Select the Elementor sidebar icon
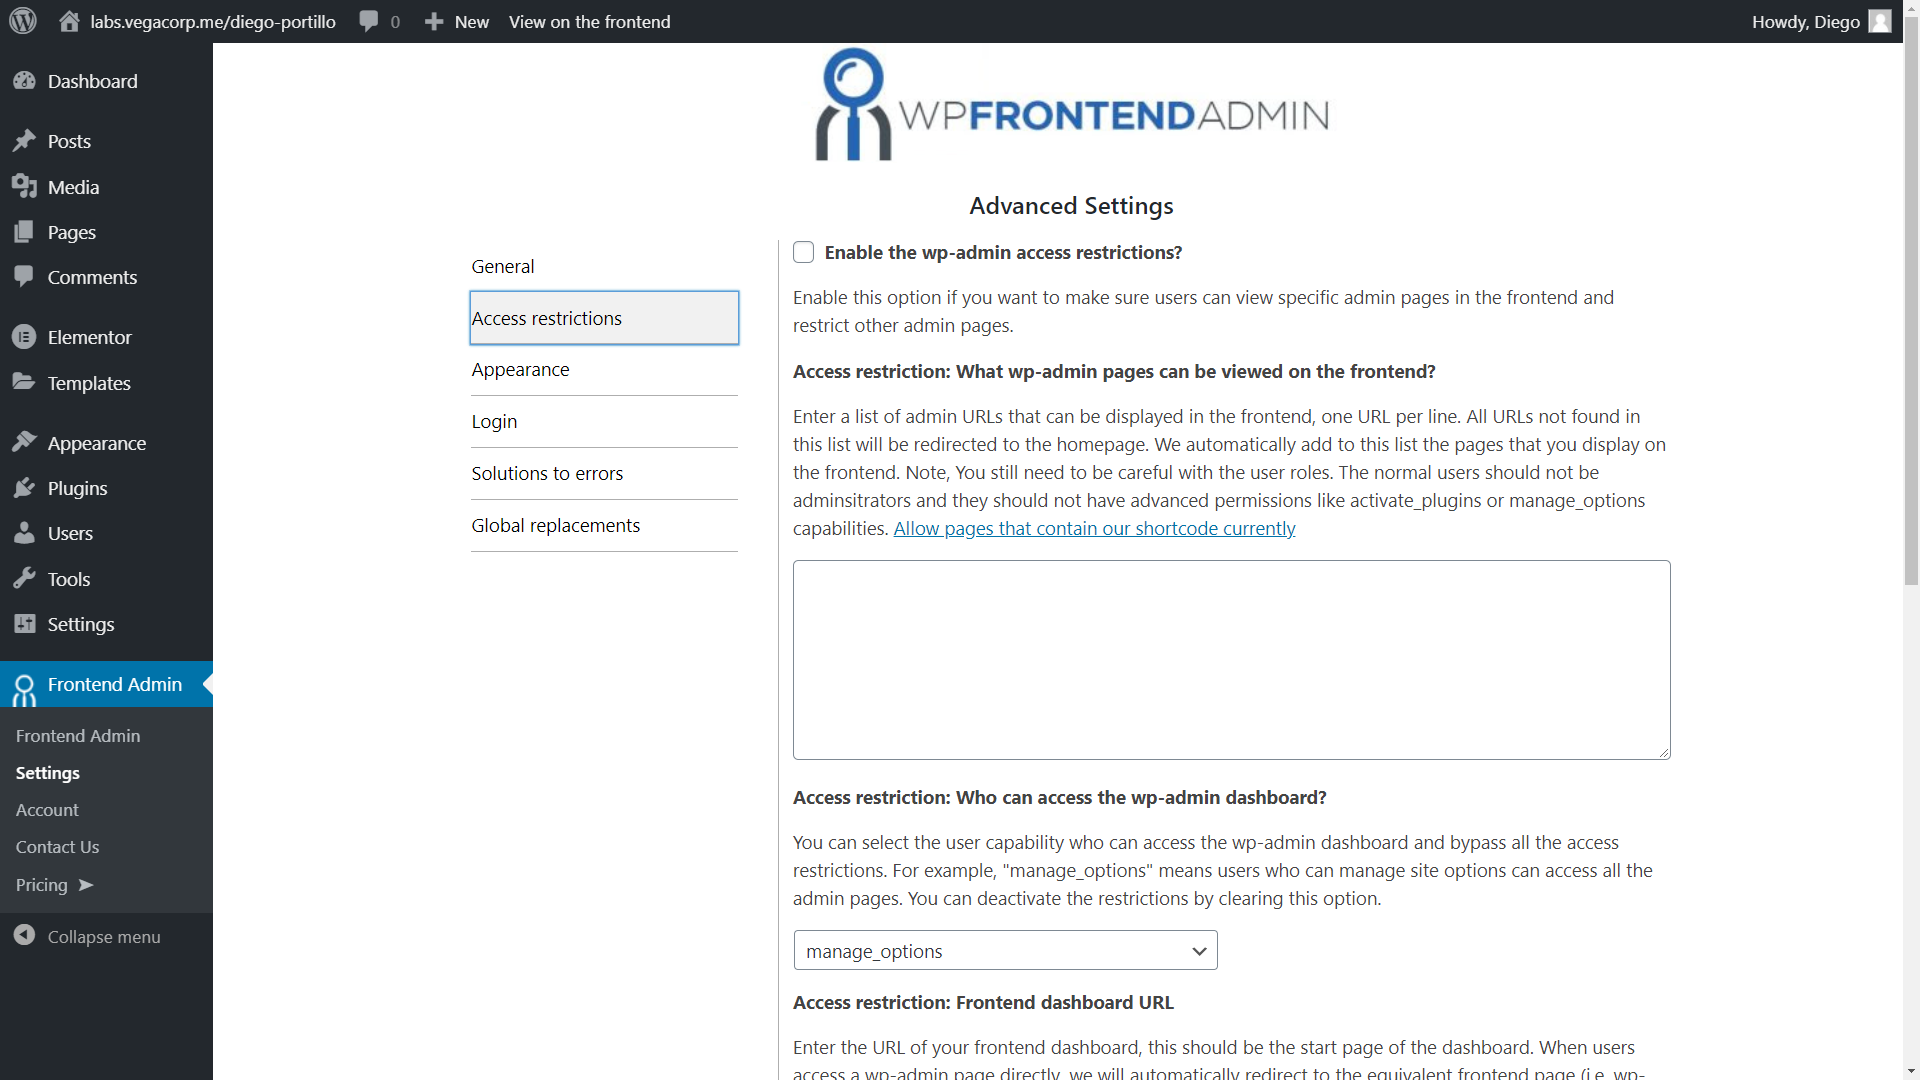1920x1080 pixels. tap(24, 337)
